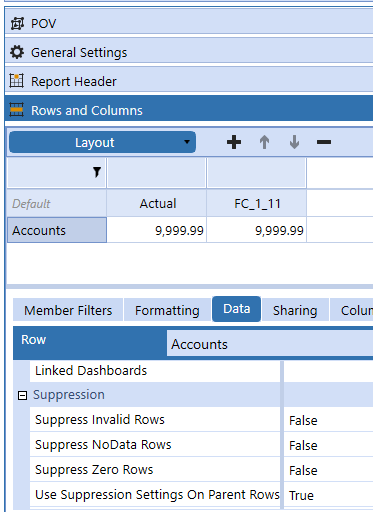Click the Linked Dashboards value field
373x512 pixels.
coord(328,371)
